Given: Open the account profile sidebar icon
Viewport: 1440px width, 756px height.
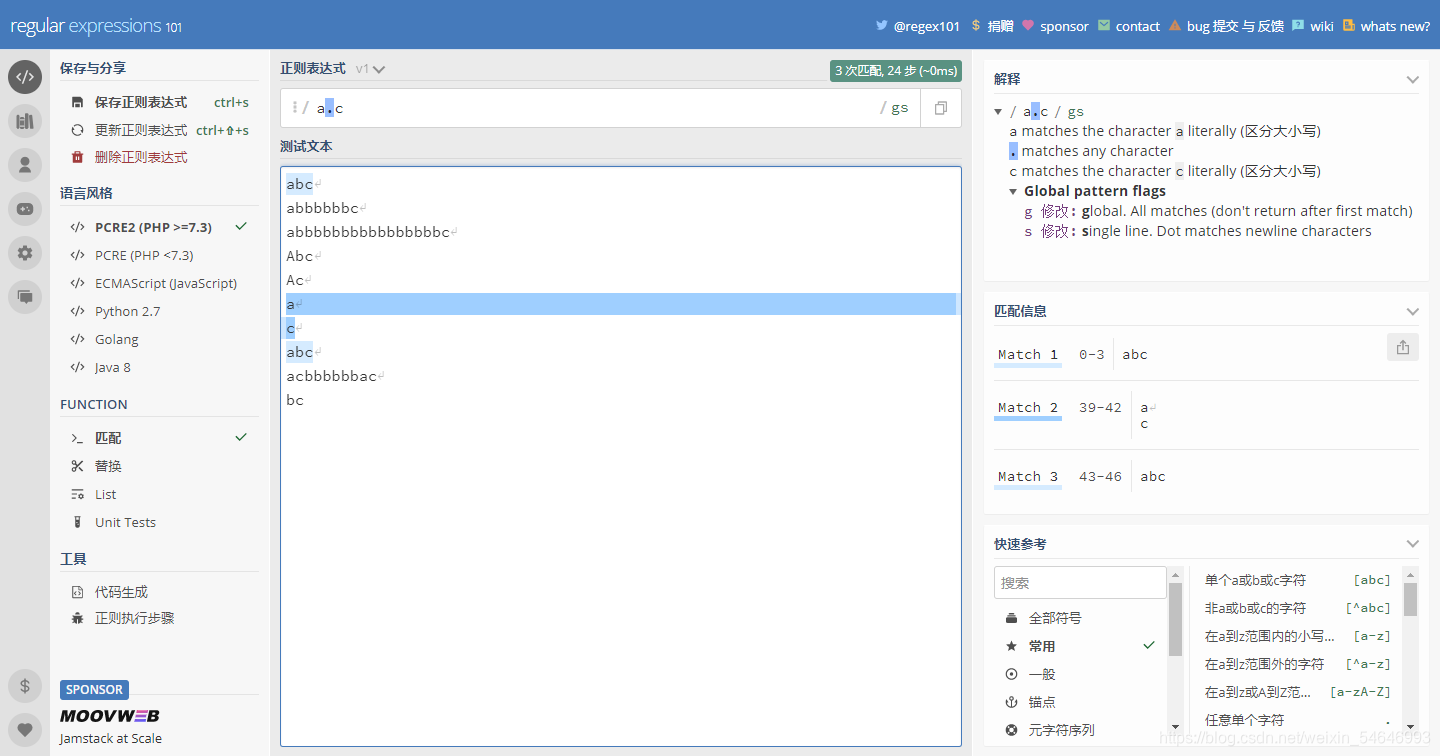Looking at the screenshot, I should coord(25,165).
